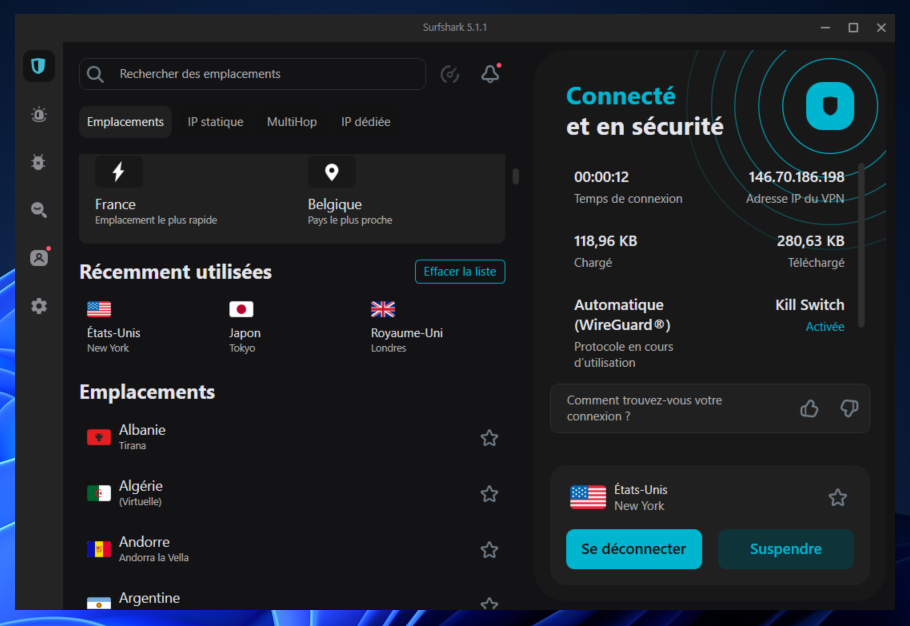Open the Settings gear icon in sidebar

tap(39, 306)
